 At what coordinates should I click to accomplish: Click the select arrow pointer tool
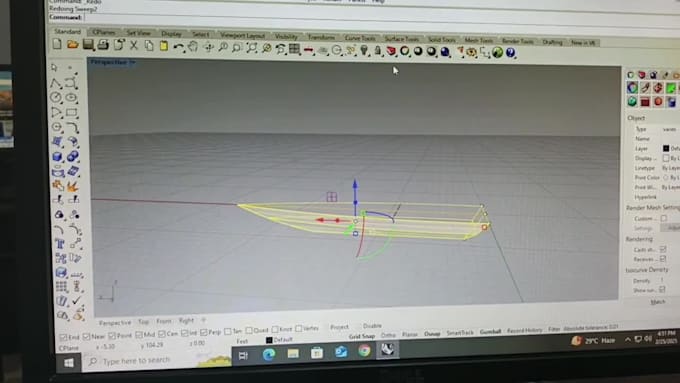tap(55, 68)
